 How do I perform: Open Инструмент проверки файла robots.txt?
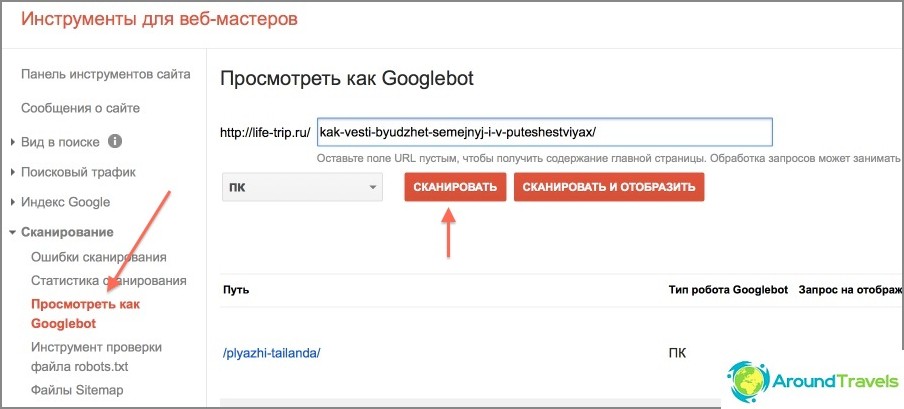(96, 357)
